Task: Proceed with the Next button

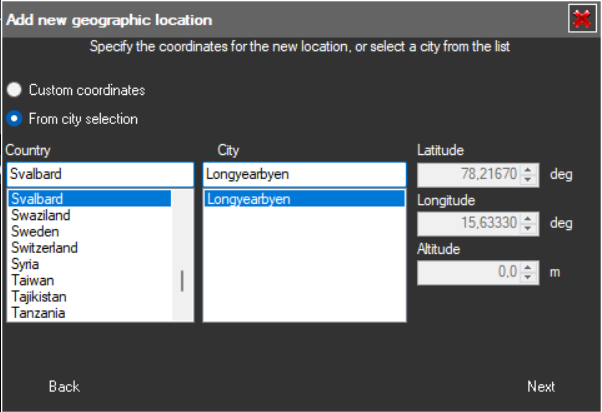Action: coord(541,386)
